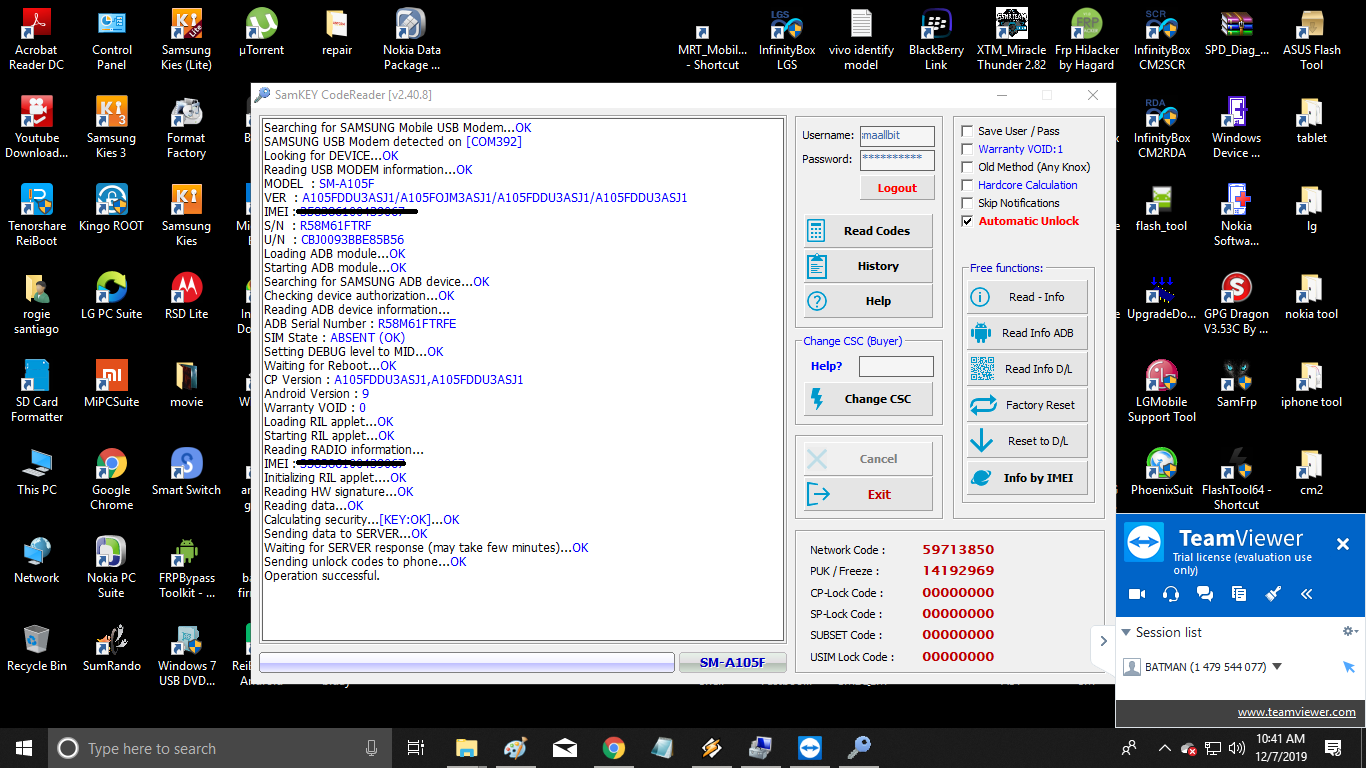Launch Samsung Kies (Lite) icon

point(186,39)
